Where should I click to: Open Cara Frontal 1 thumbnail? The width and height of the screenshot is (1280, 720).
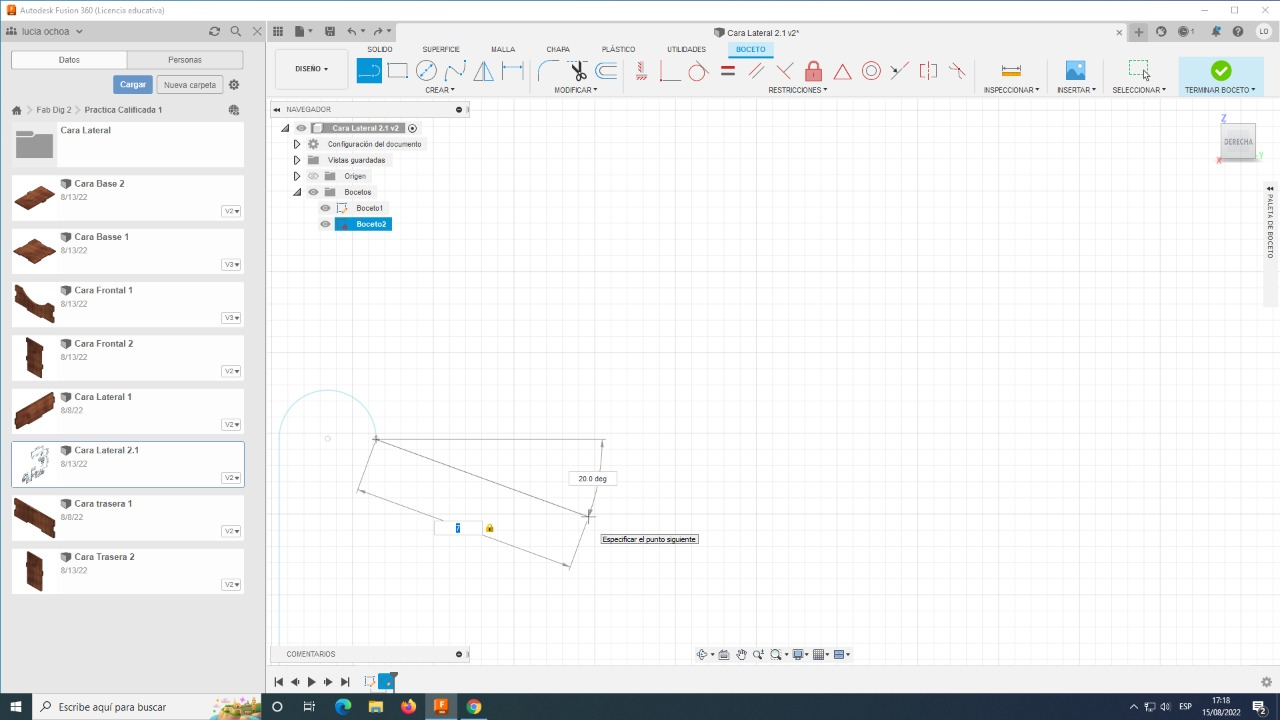[35, 303]
